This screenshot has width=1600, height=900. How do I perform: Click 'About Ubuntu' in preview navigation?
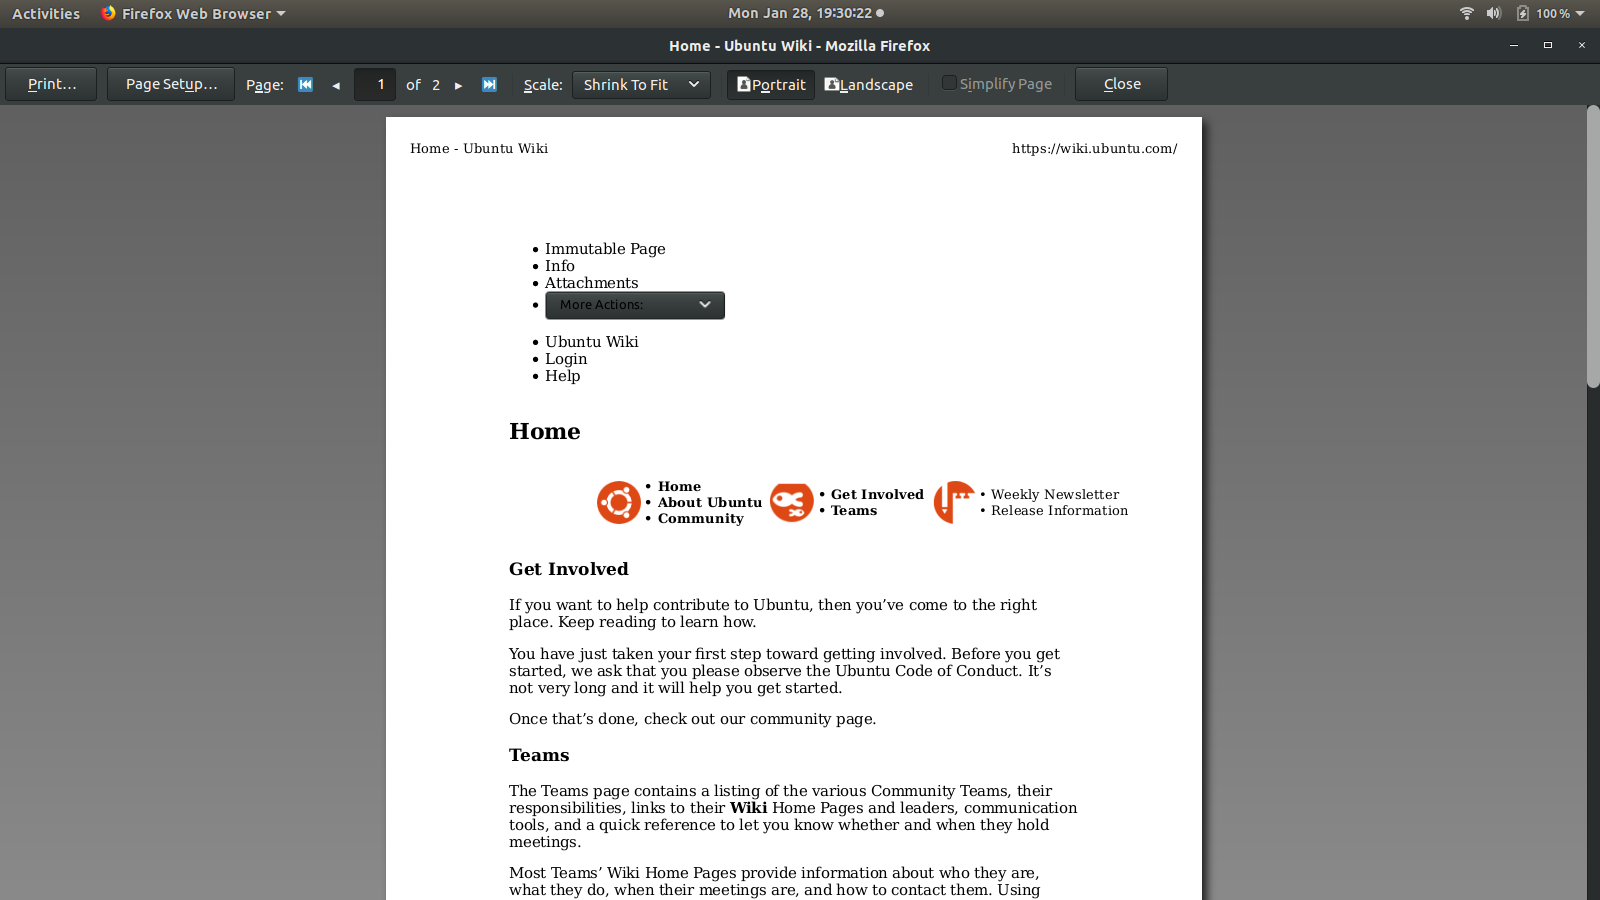point(710,503)
